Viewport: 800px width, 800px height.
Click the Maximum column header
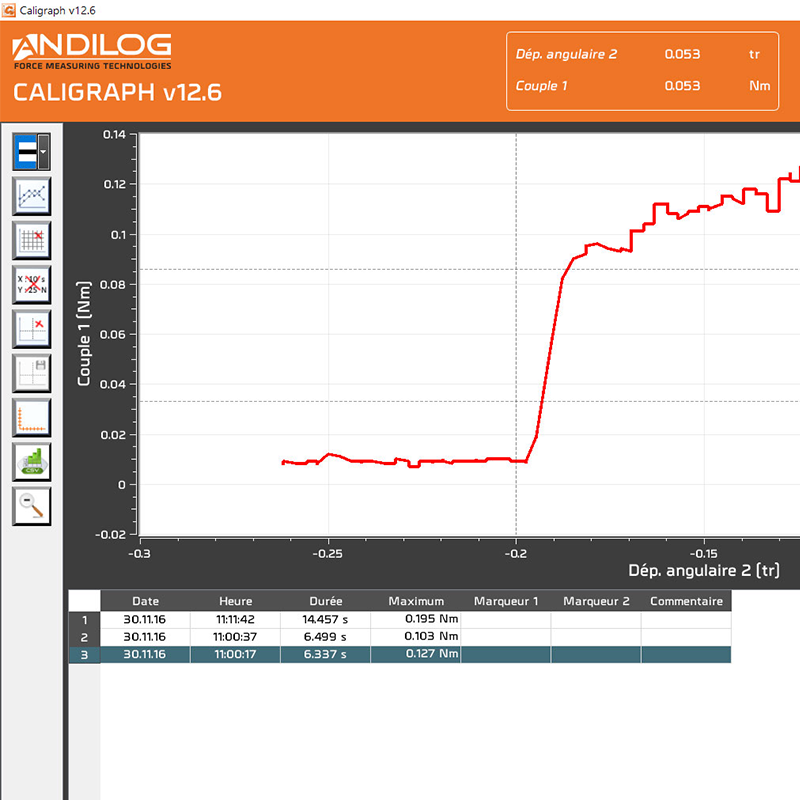tap(415, 601)
